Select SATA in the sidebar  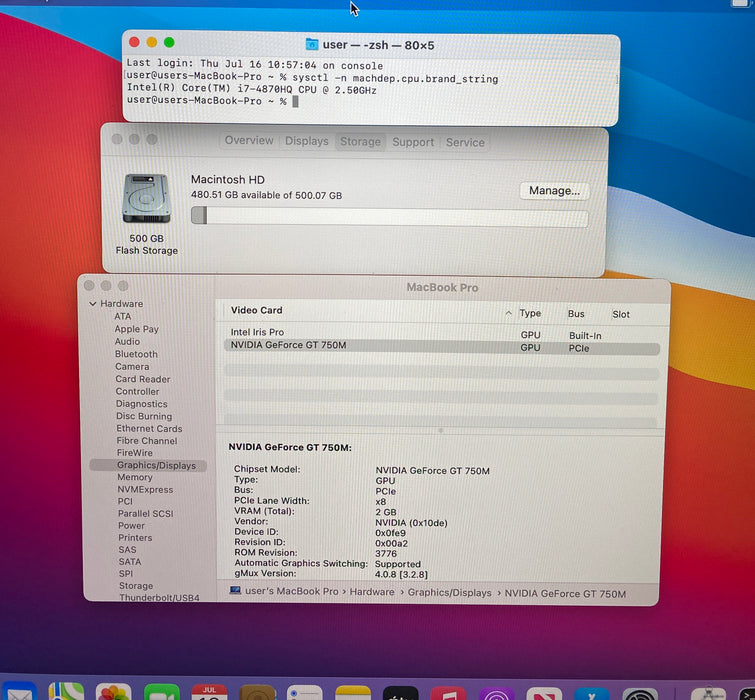[x=130, y=561]
